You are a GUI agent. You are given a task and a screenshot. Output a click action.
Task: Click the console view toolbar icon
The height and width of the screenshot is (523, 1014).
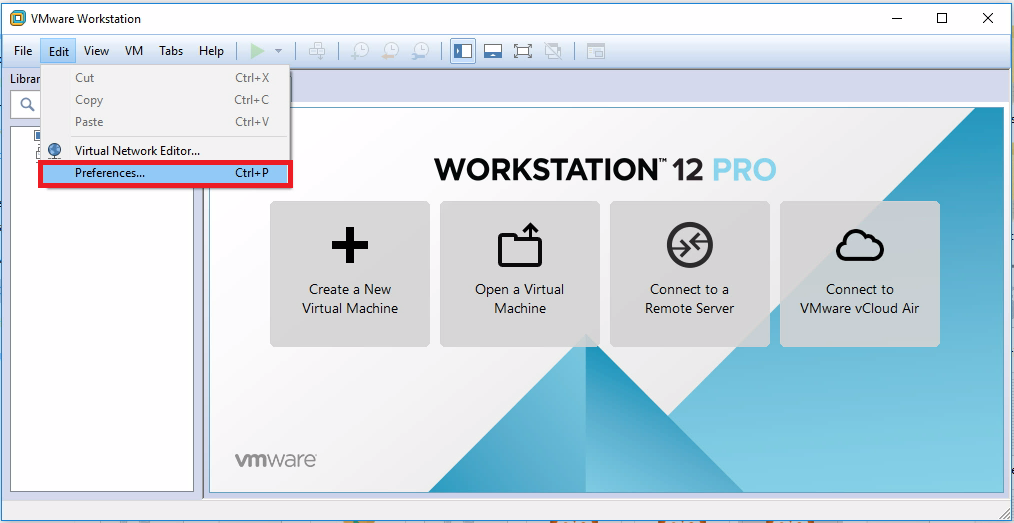pos(596,51)
